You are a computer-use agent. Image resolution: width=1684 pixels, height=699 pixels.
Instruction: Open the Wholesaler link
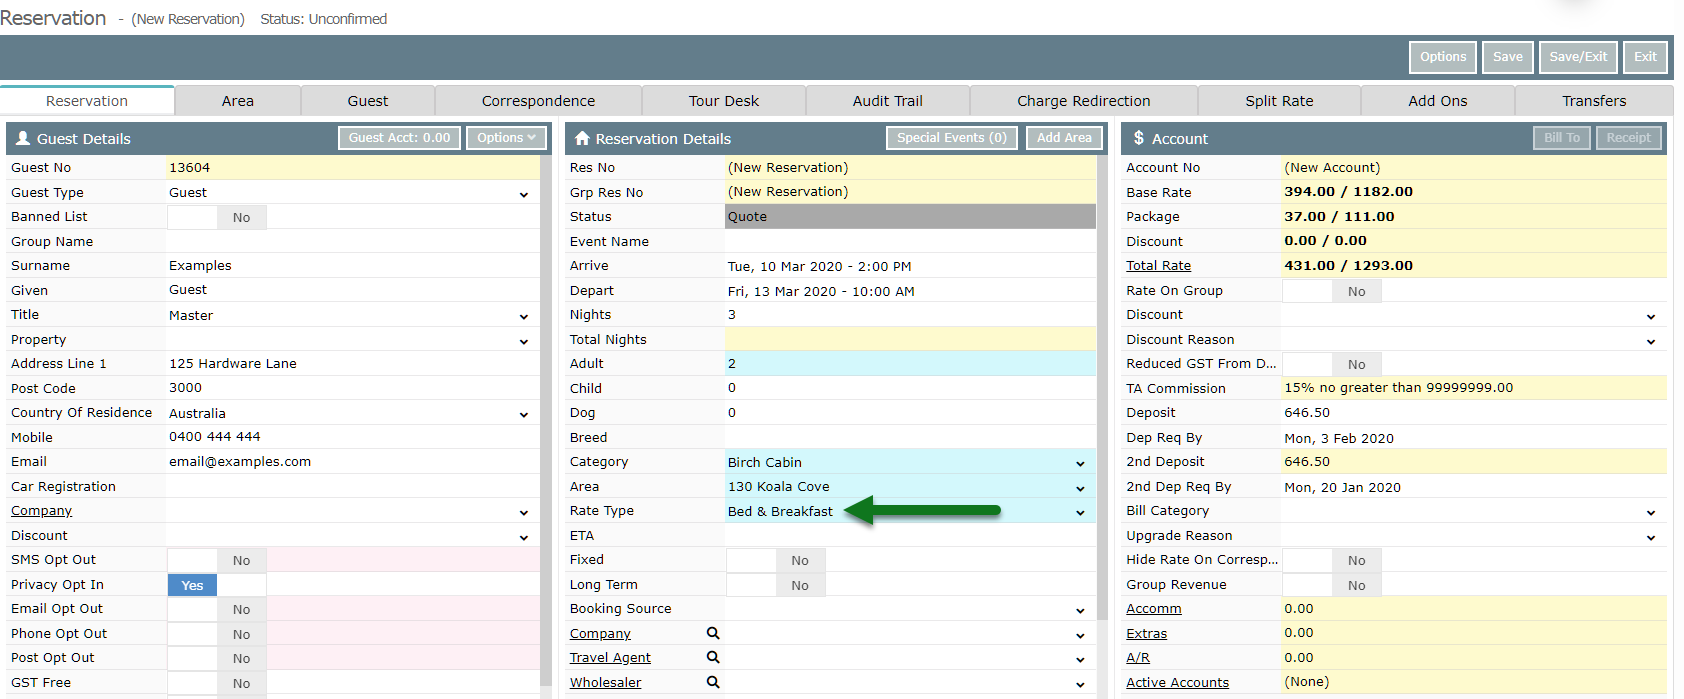pos(606,683)
